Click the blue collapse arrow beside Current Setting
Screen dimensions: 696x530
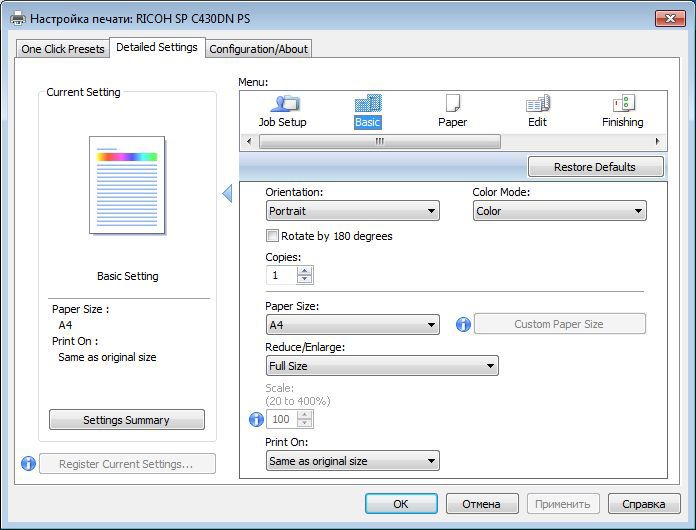(x=227, y=194)
